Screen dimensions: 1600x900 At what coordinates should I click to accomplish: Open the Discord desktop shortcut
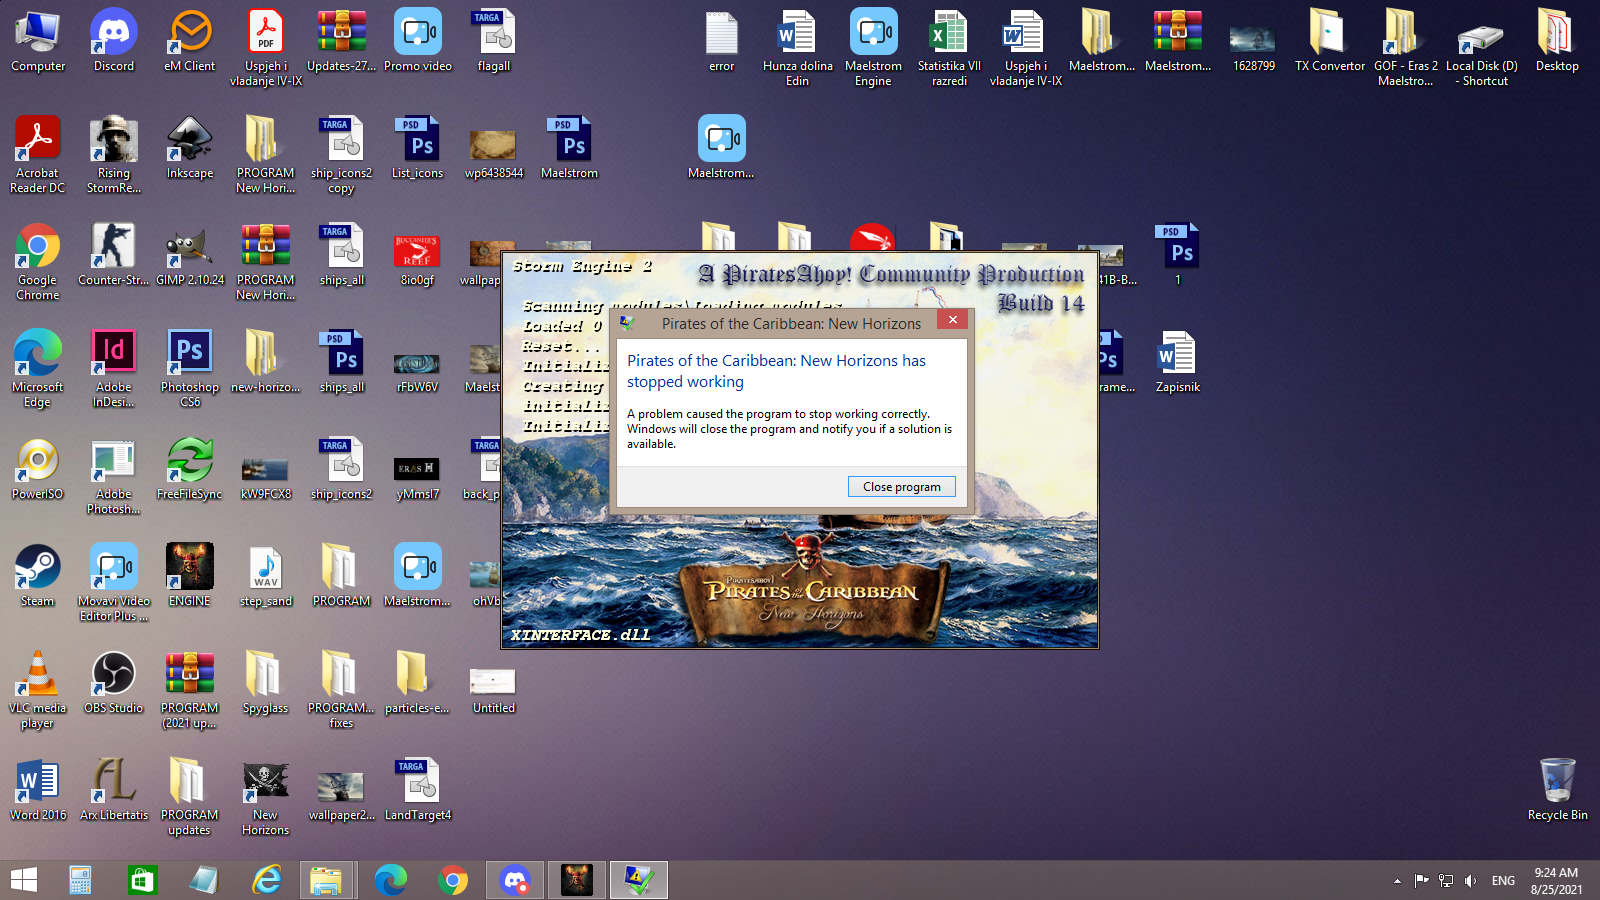coord(114,41)
